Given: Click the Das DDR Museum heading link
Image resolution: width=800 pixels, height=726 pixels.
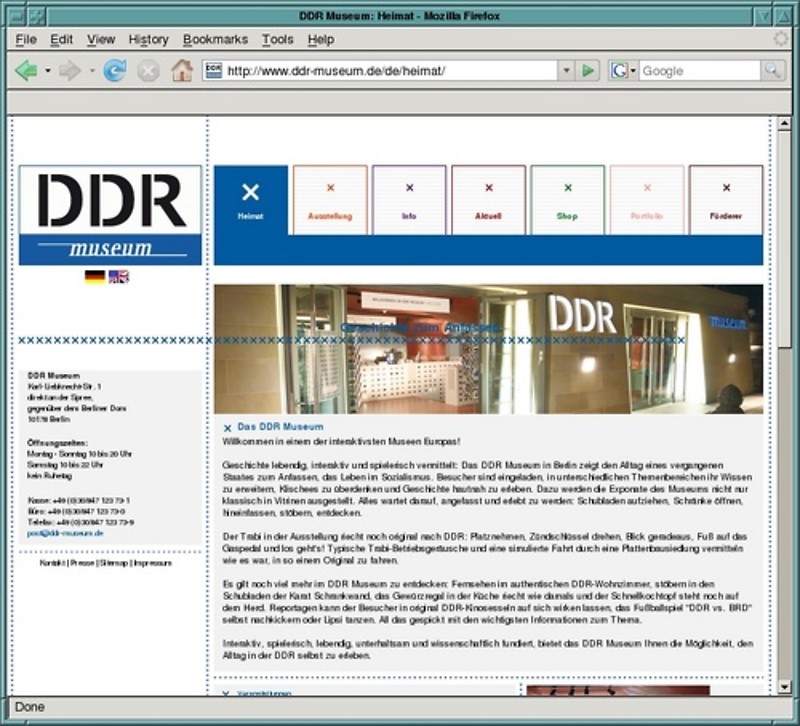Looking at the screenshot, I should [x=280, y=427].
